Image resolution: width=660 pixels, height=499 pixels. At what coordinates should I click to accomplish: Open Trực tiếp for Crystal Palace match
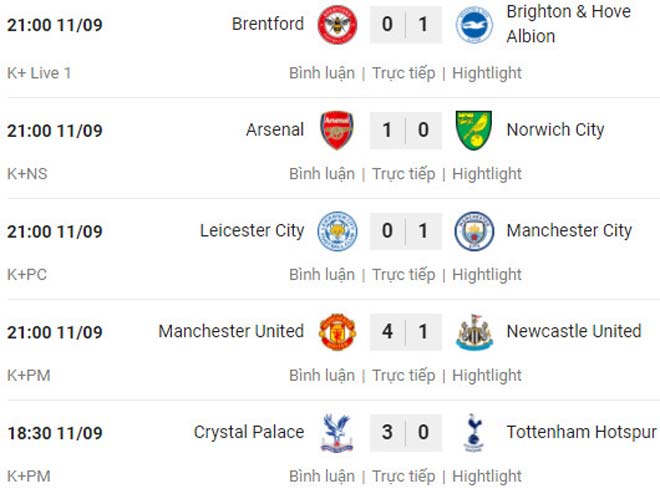(403, 476)
